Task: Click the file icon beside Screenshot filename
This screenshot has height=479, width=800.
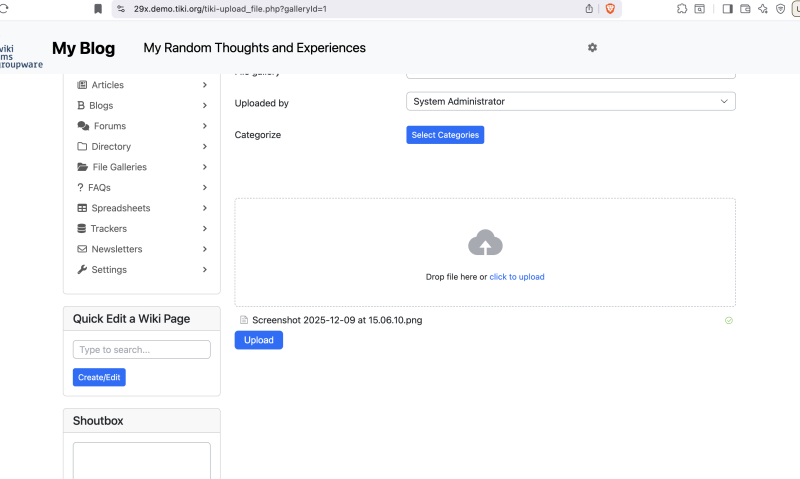Action: [244, 320]
